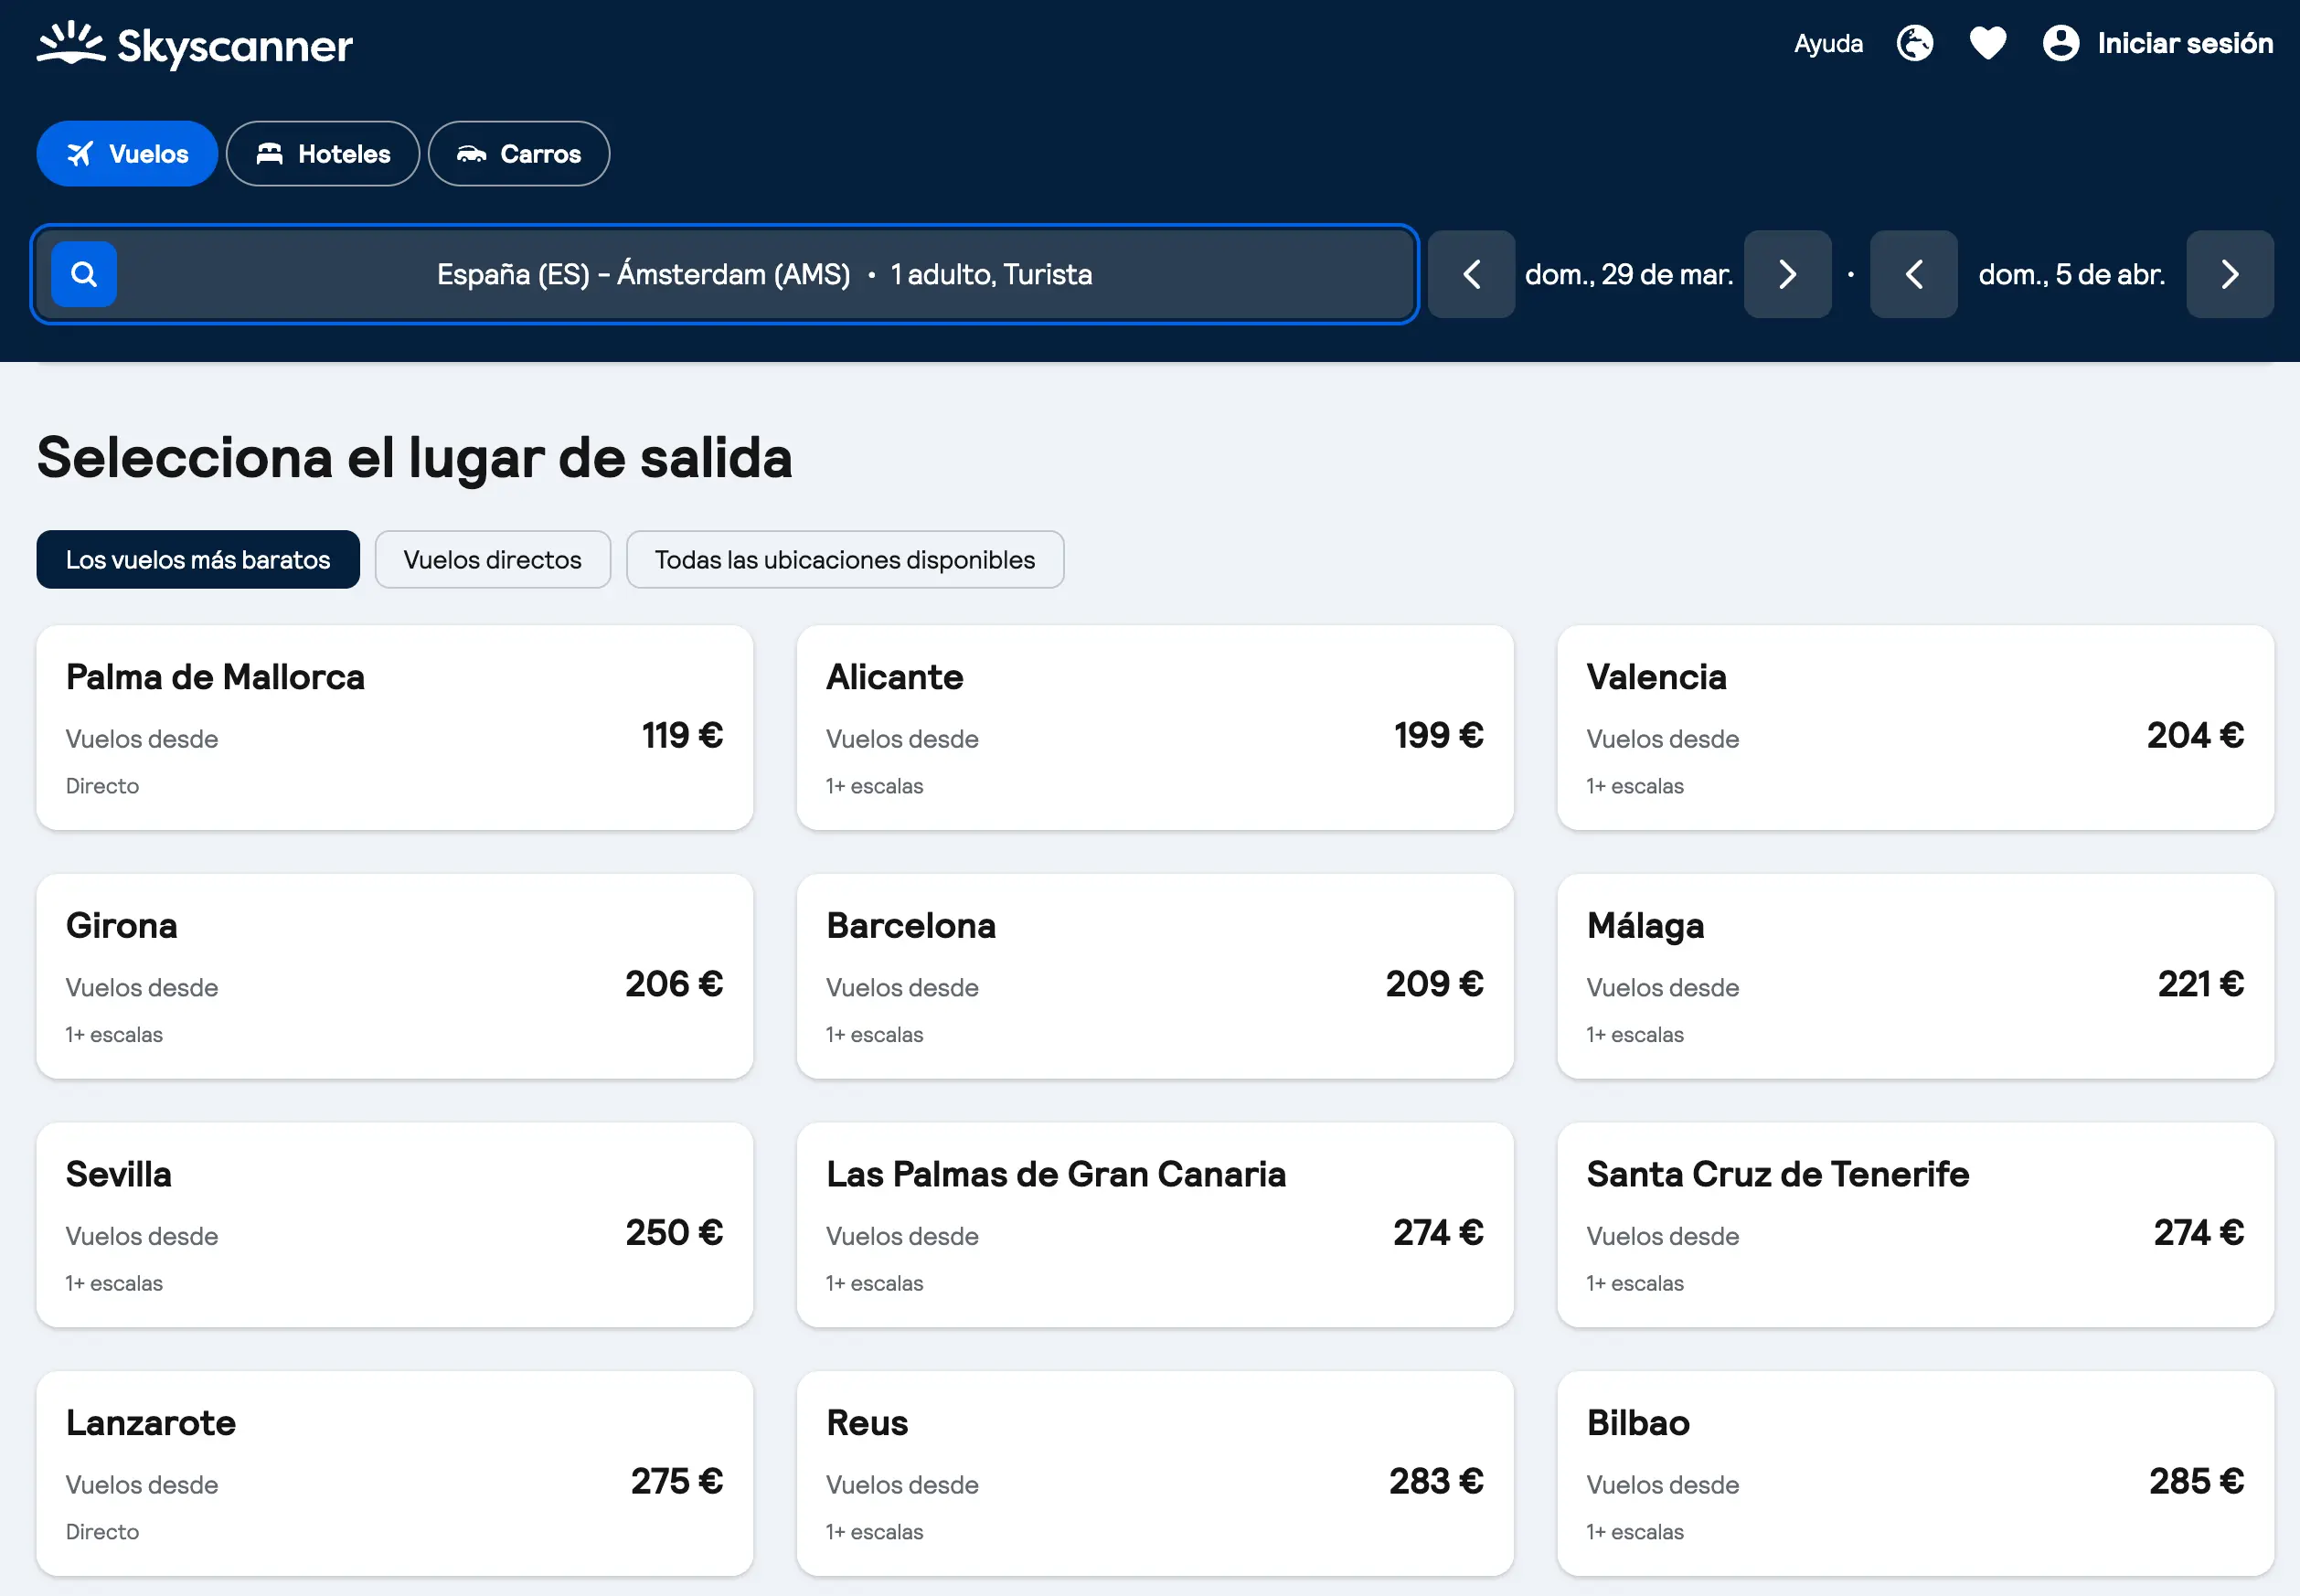Keep Los vuelos más baratos filter active
This screenshot has height=1596, width=2300.
tap(198, 559)
